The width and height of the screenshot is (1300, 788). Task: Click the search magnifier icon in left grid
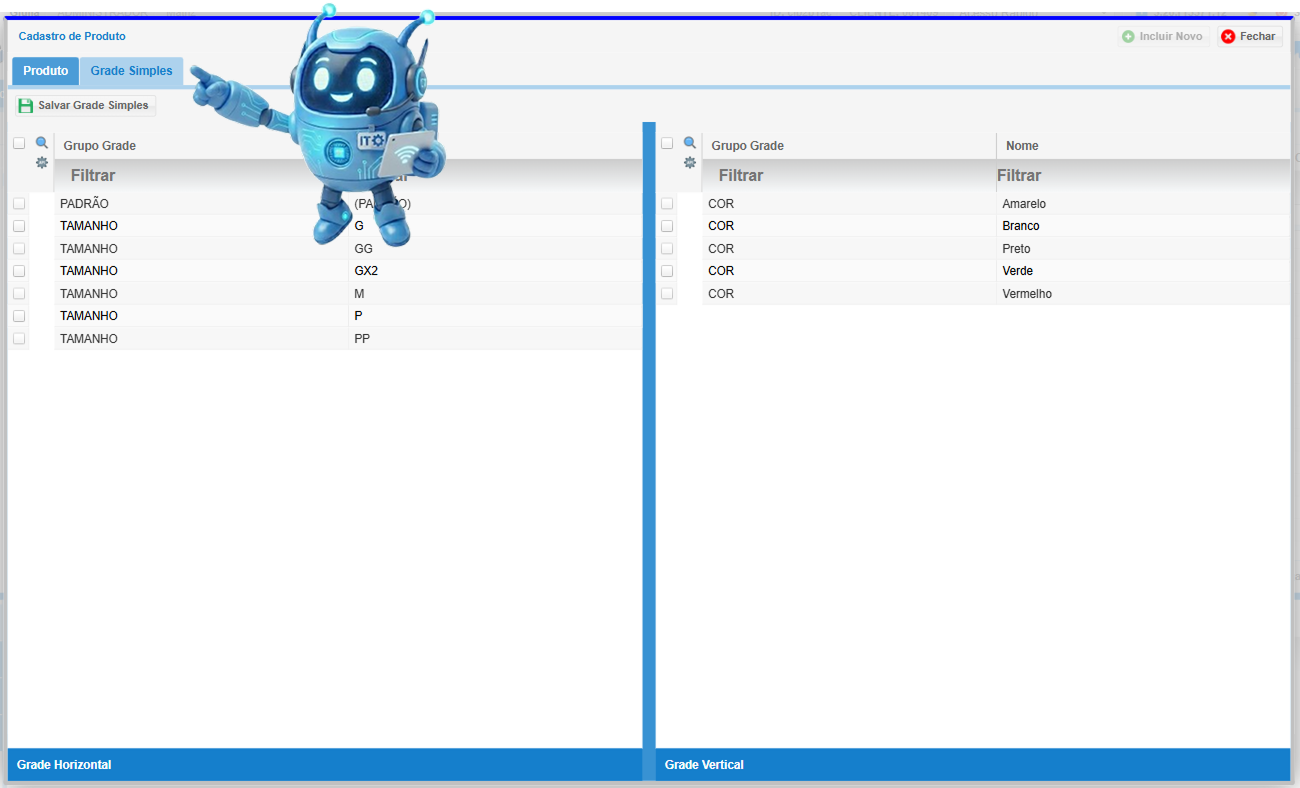pyautogui.click(x=42, y=143)
